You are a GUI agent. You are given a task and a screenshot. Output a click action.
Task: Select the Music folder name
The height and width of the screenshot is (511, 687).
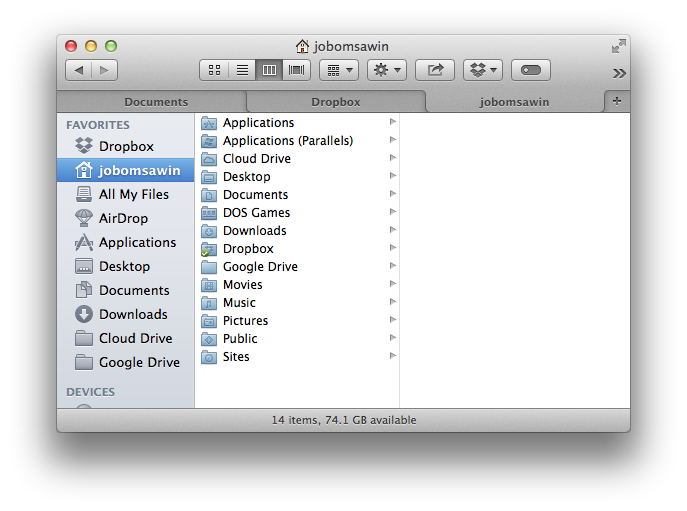click(x=239, y=303)
